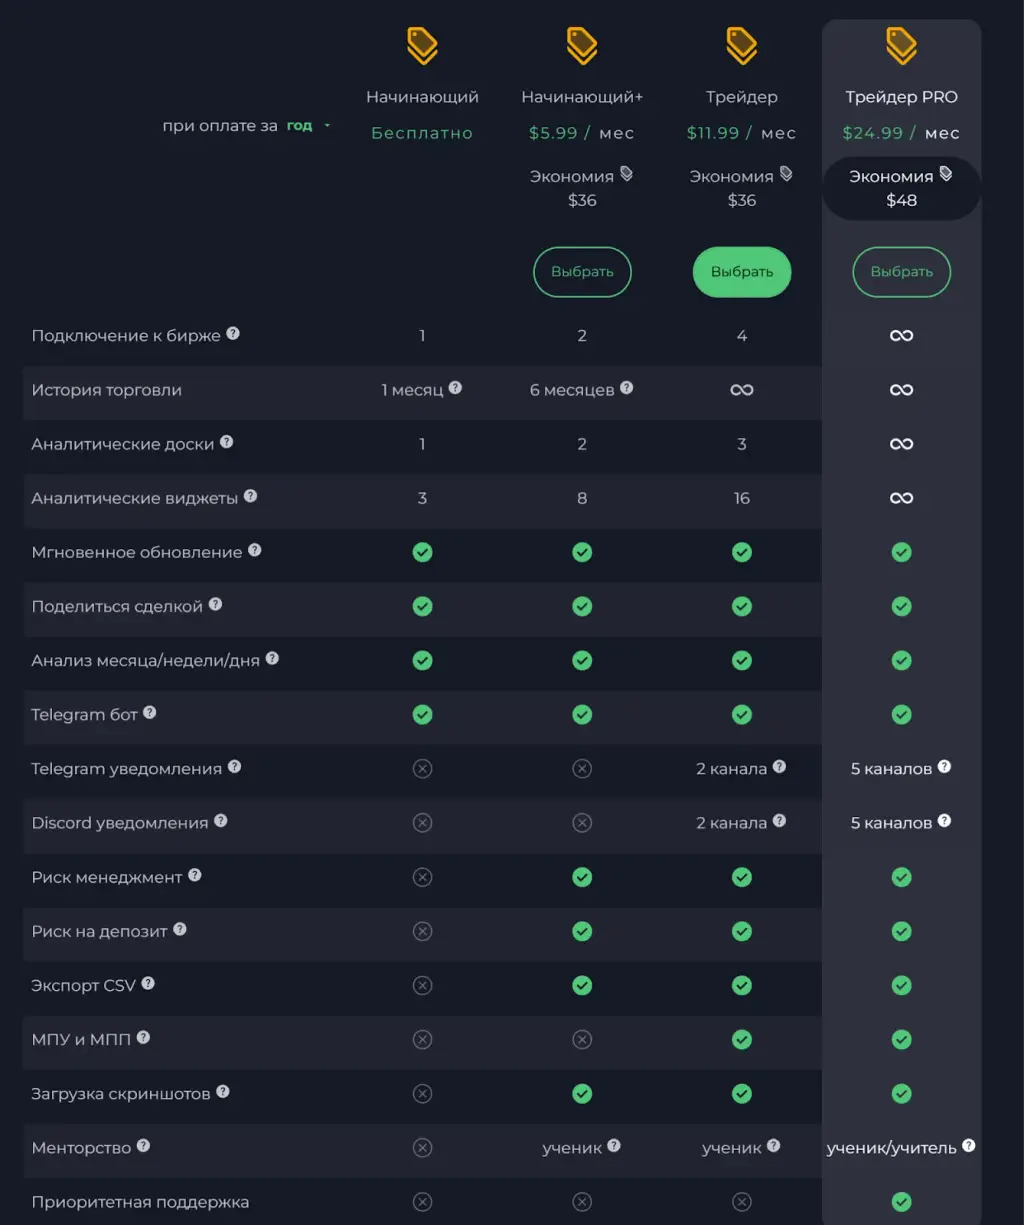
Task: Click Экономия tag icon under Трейдер price
Action: [x=786, y=174]
